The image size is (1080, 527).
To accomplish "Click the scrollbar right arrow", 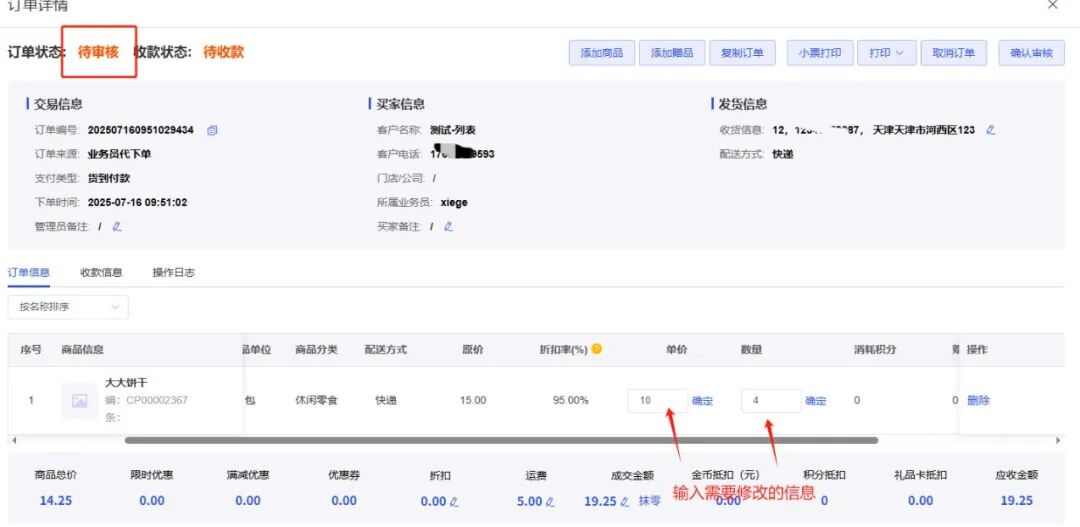I will coord(1059,440).
